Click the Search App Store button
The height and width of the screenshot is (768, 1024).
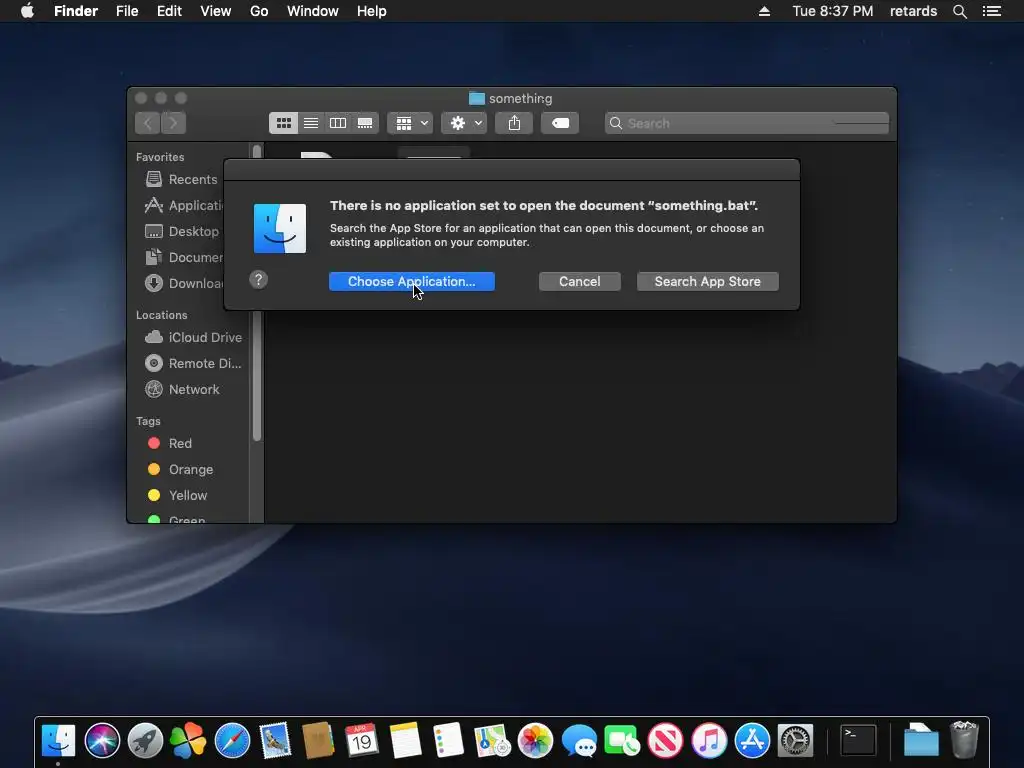[x=707, y=281]
